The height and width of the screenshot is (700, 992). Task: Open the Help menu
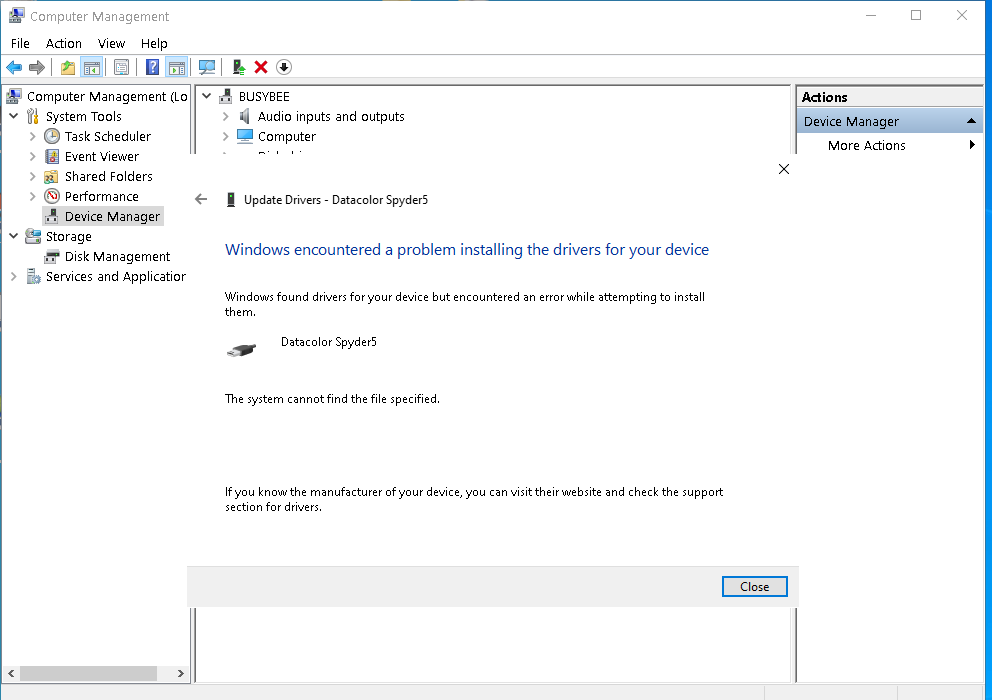(x=154, y=43)
